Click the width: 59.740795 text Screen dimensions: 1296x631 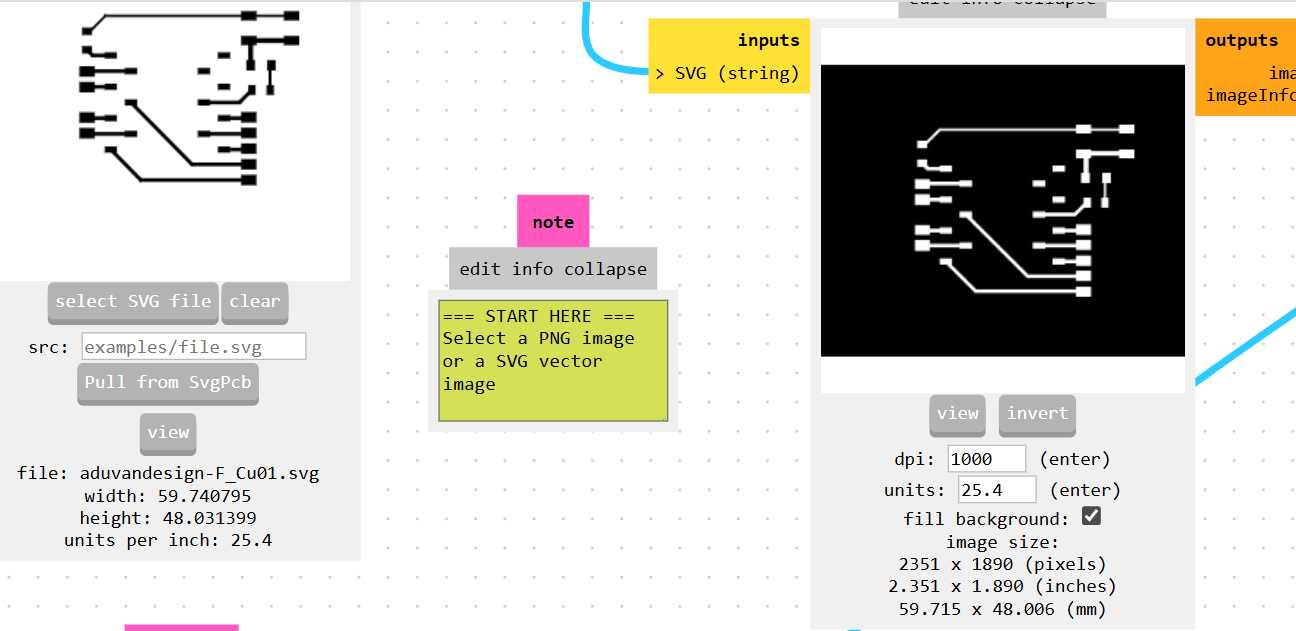coord(168,496)
